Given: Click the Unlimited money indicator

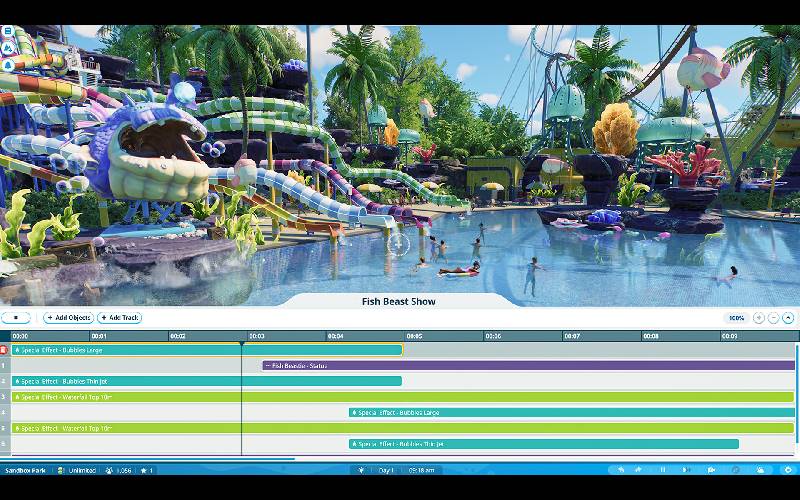Looking at the screenshot, I should click(x=77, y=470).
